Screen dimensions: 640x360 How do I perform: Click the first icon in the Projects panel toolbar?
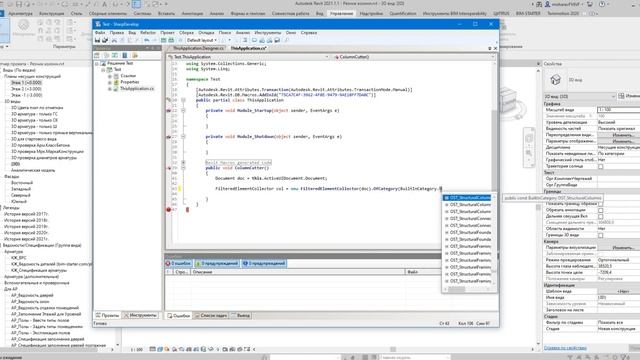click(97, 55)
